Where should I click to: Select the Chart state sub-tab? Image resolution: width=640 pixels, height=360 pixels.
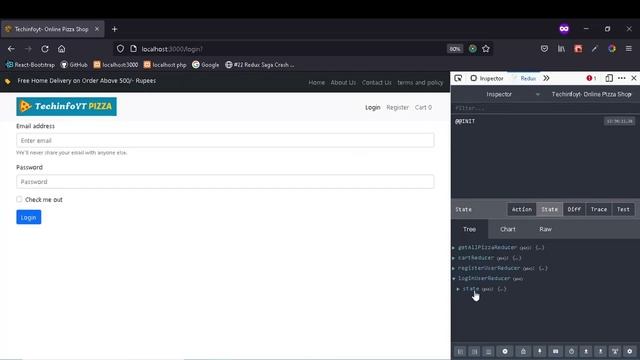[x=508, y=229]
